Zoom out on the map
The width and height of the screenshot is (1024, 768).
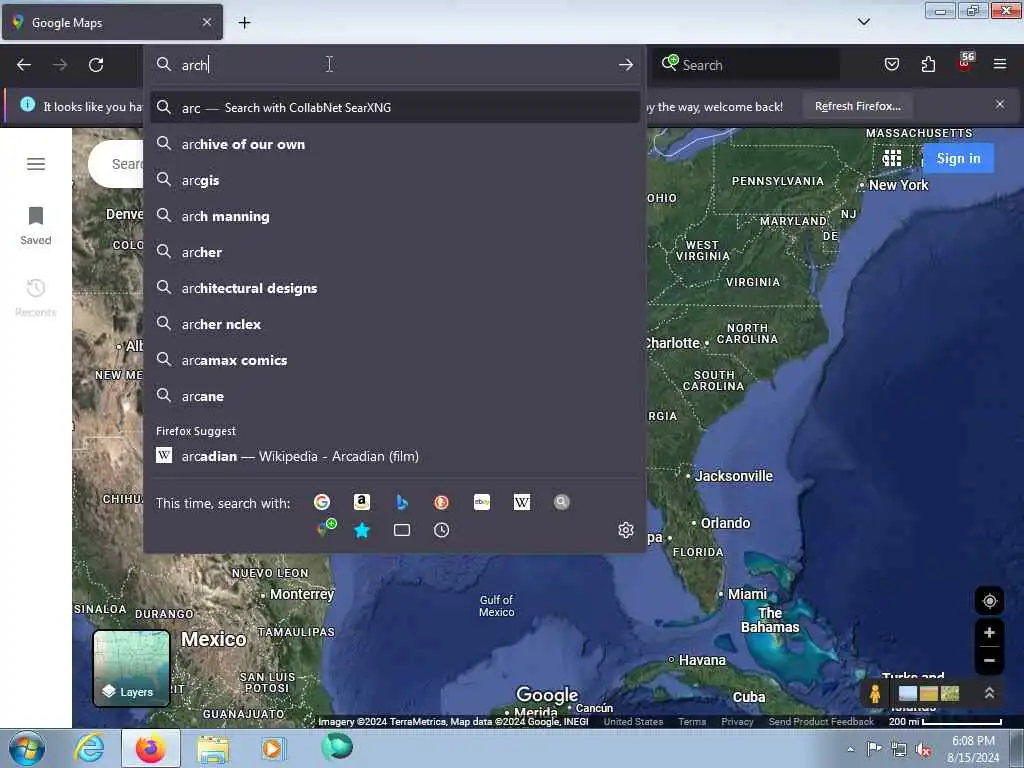coord(989,660)
